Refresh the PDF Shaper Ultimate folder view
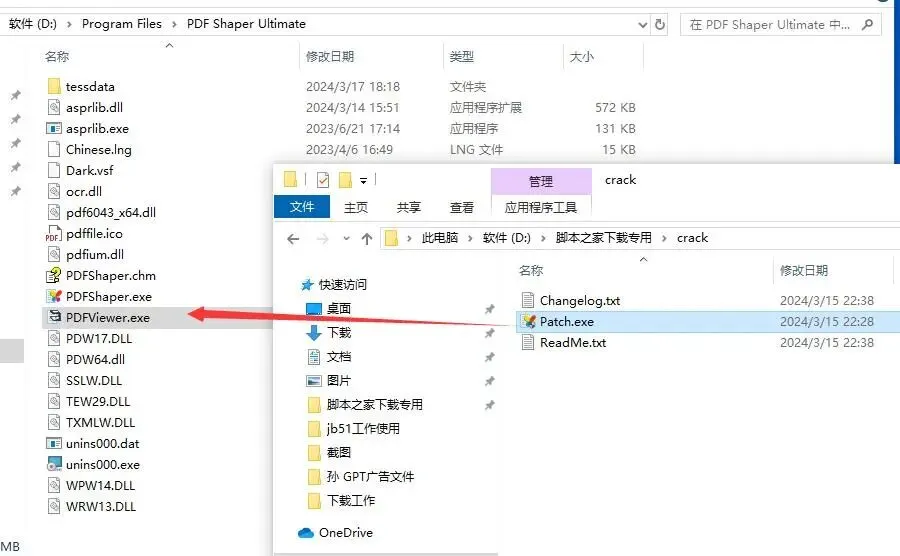Image resolution: width=900 pixels, height=556 pixels. pos(660,25)
